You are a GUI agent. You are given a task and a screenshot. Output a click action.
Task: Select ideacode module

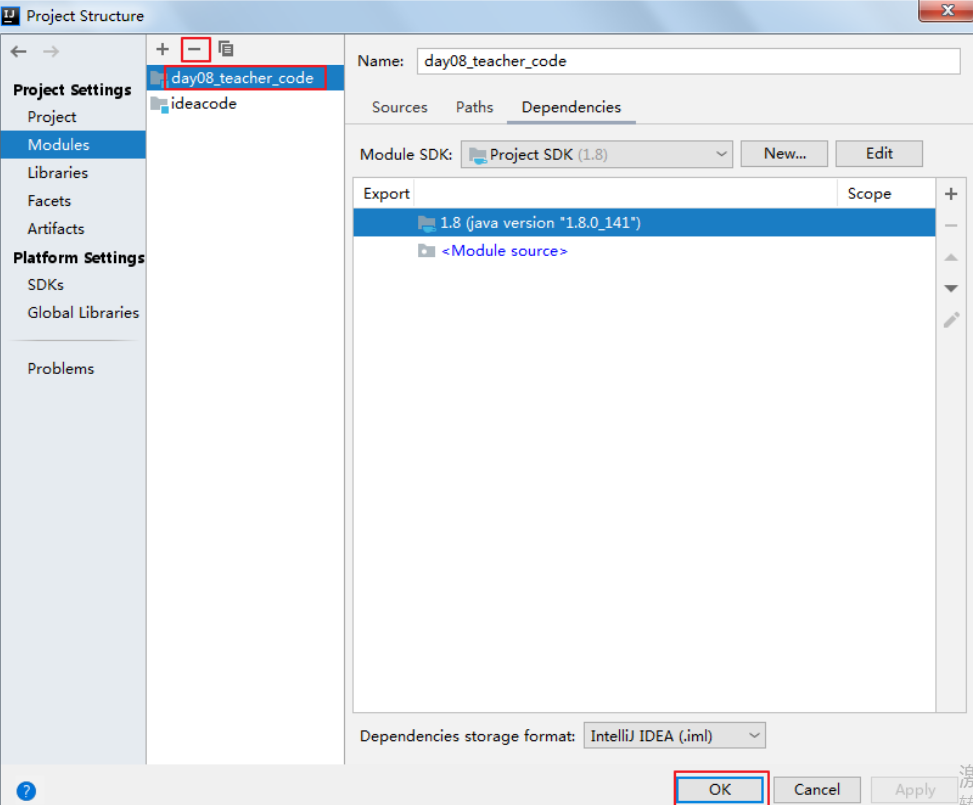click(246, 104)
